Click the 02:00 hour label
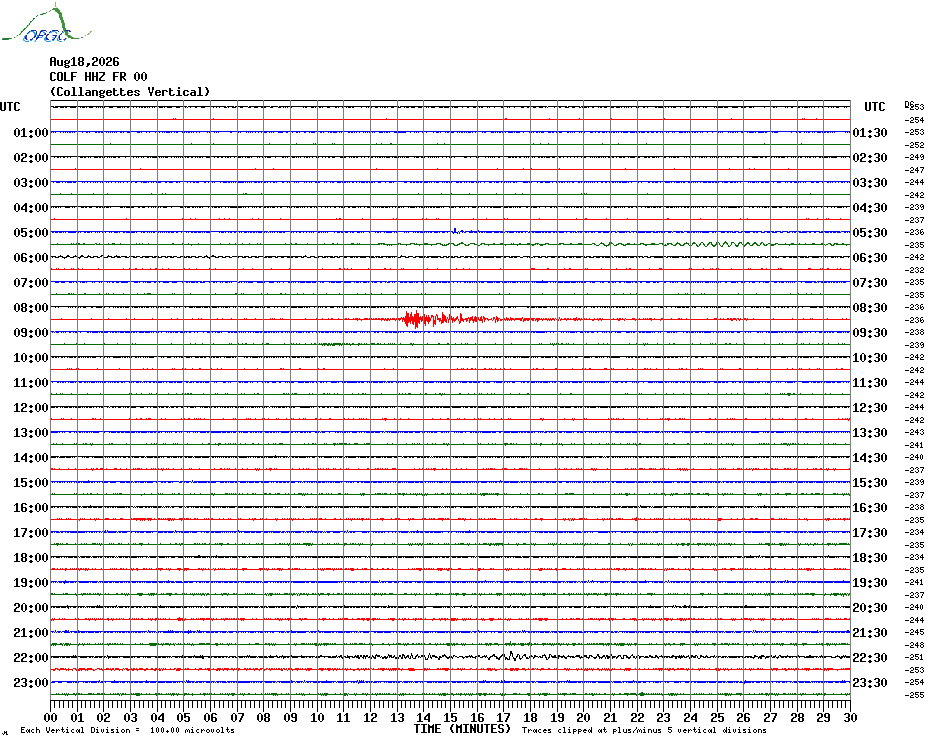 click(x=31, y=157)
